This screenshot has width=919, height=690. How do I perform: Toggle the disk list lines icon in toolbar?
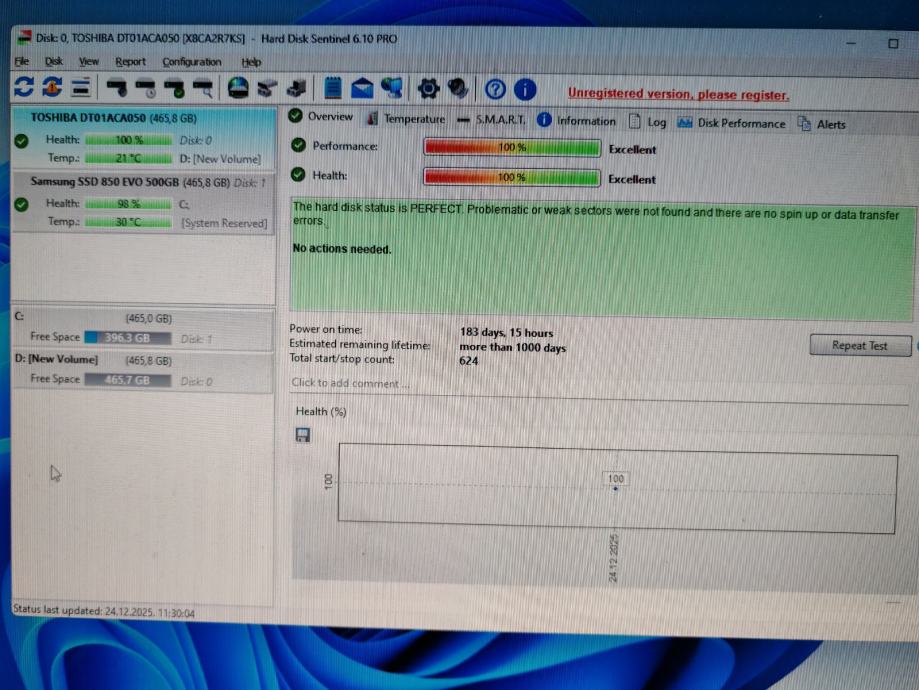pyautogui.click(x=80, y=87)
